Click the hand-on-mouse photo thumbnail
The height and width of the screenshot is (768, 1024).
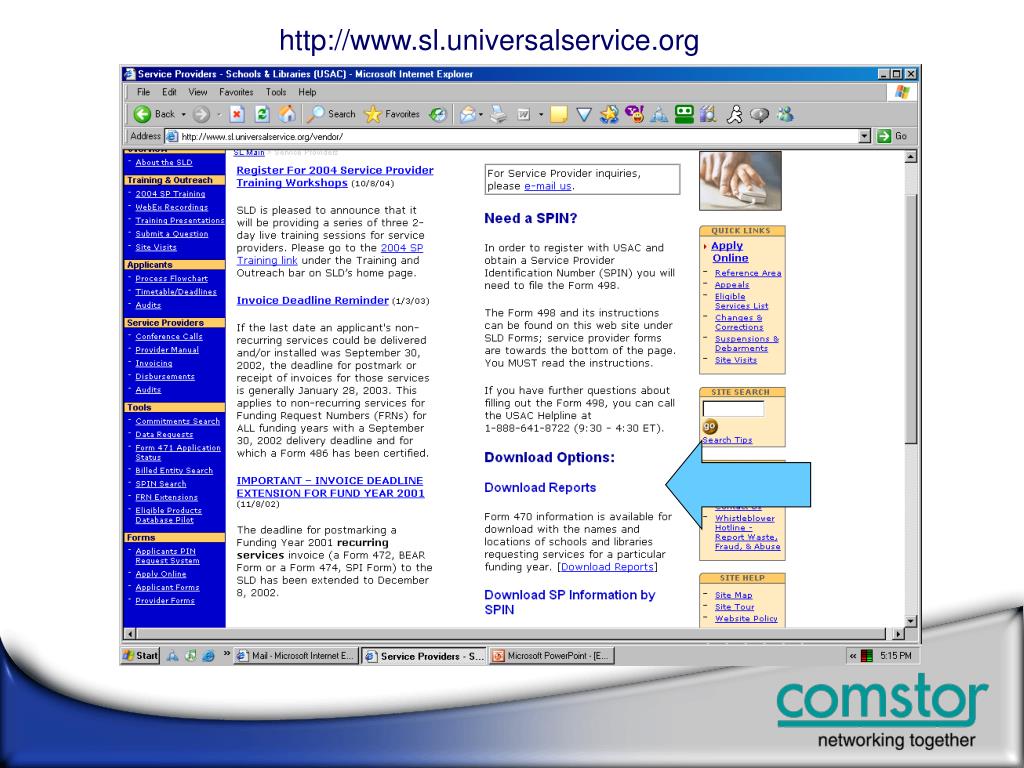pyautogui.click(x=740, y=181)
